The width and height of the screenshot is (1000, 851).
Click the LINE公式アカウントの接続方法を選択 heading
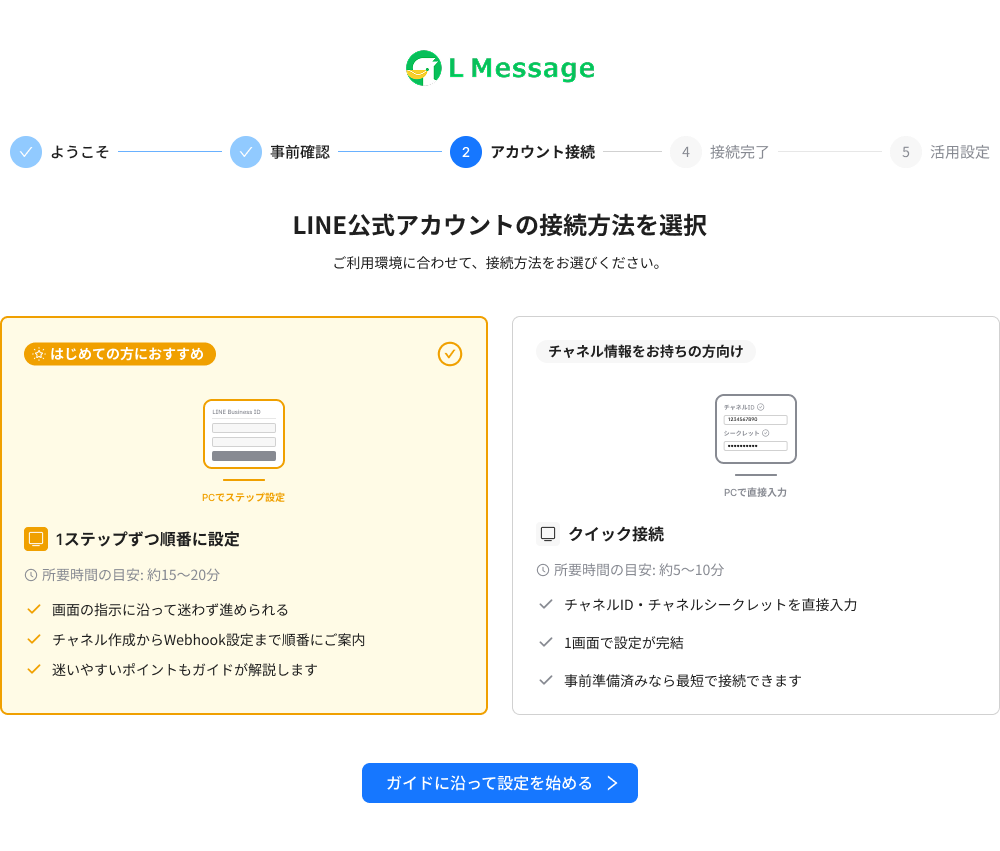click(x=500, y=225)
